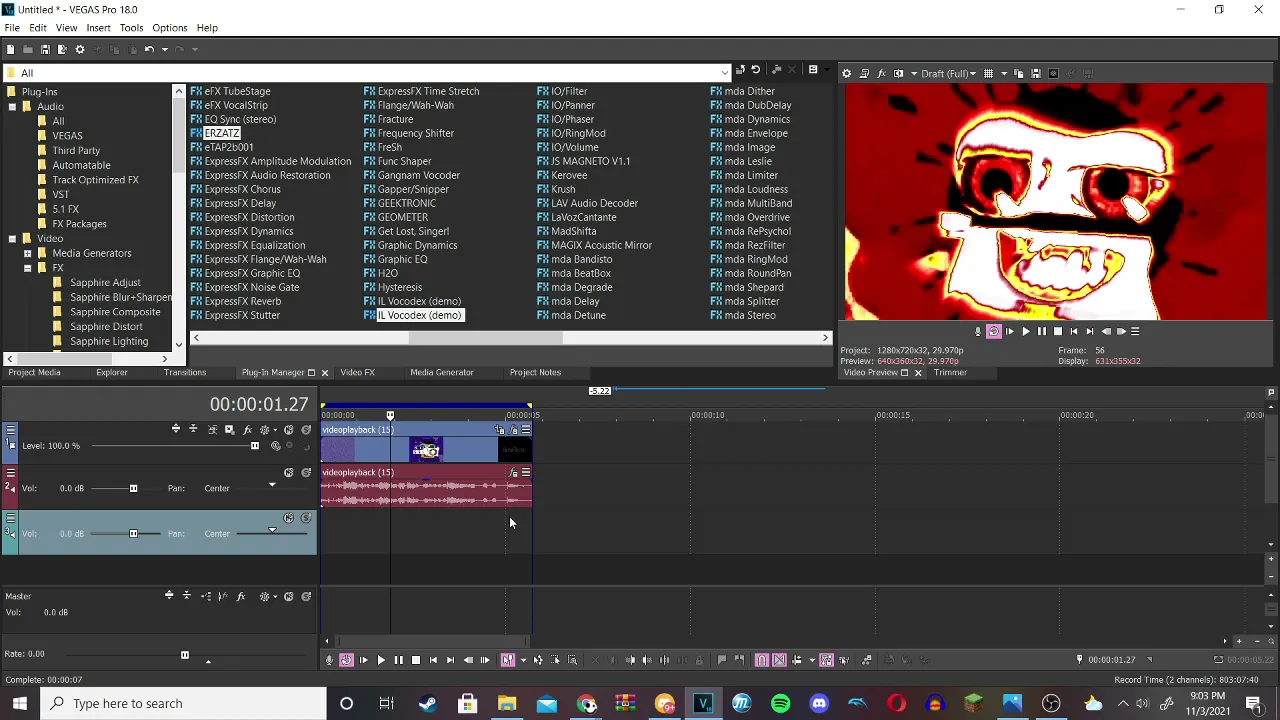Screen dimensions: 1280x720
Task: Mute audio track 3
Action: click(x=288, y=518)
